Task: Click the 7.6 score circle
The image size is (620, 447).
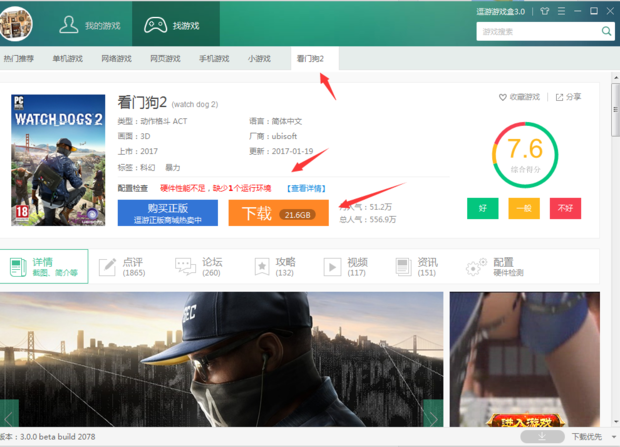Action: tap(525, 155)
